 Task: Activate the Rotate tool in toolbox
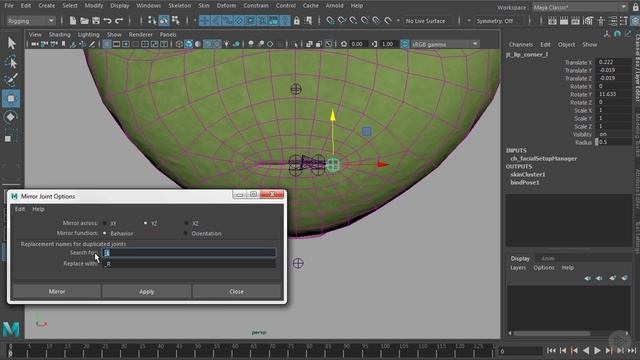point(11,117)
